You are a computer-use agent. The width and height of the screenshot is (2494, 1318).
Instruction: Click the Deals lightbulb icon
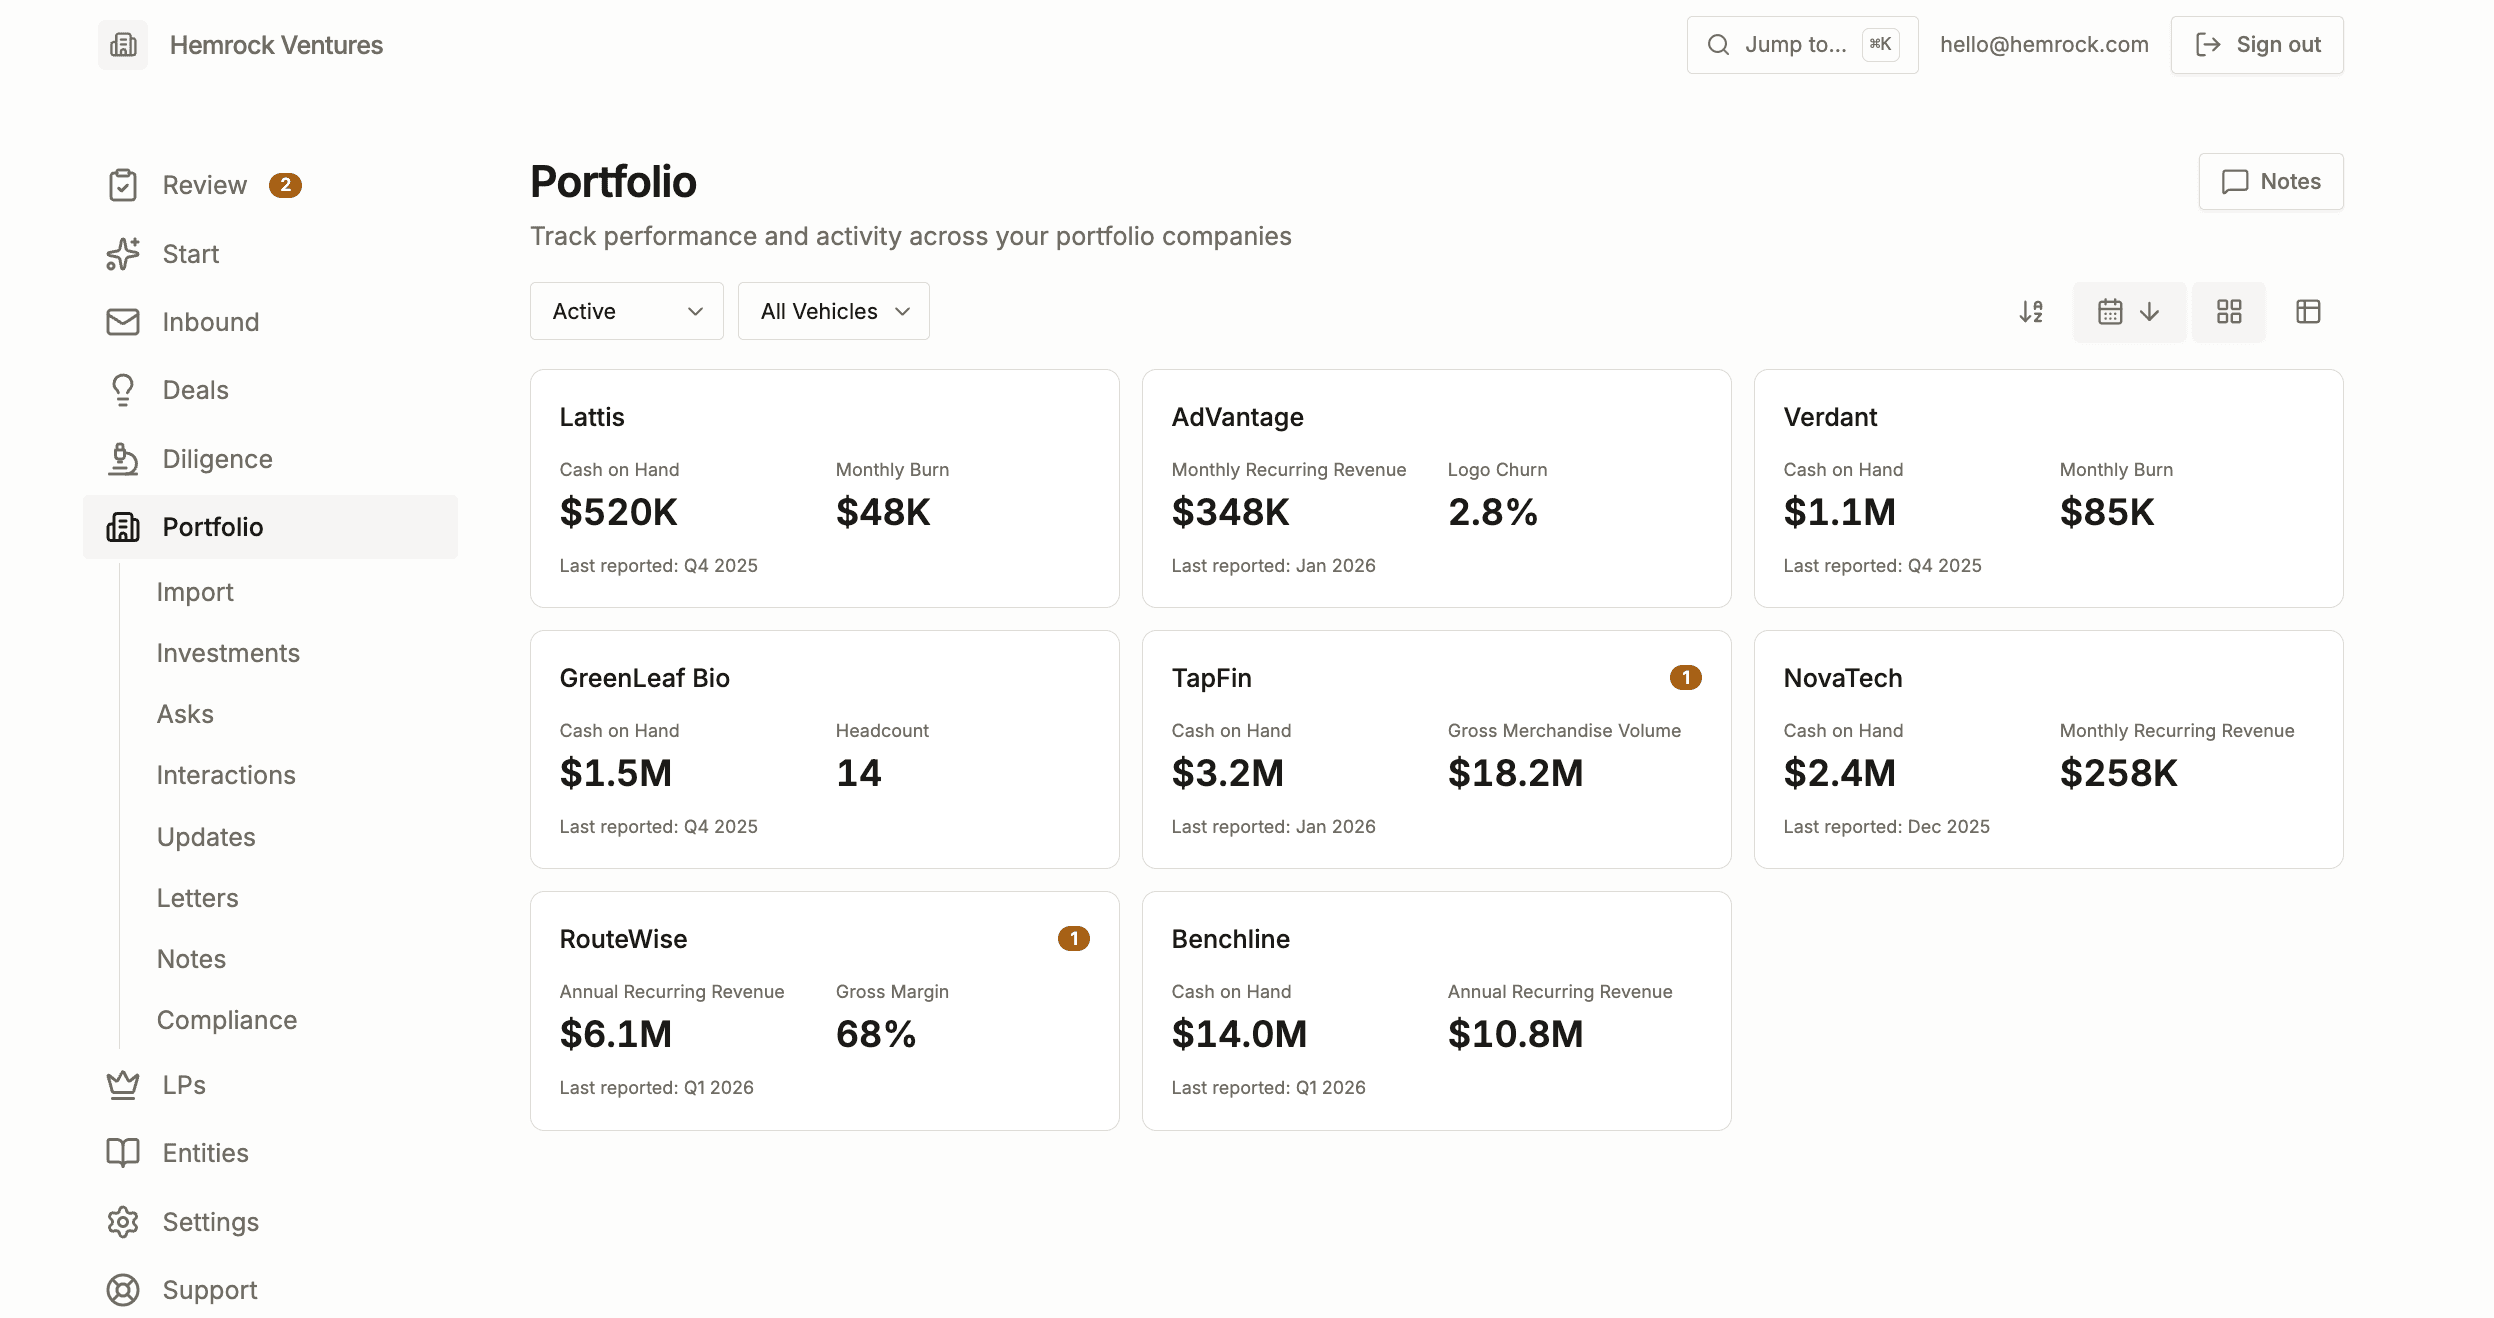coord(123,390)
